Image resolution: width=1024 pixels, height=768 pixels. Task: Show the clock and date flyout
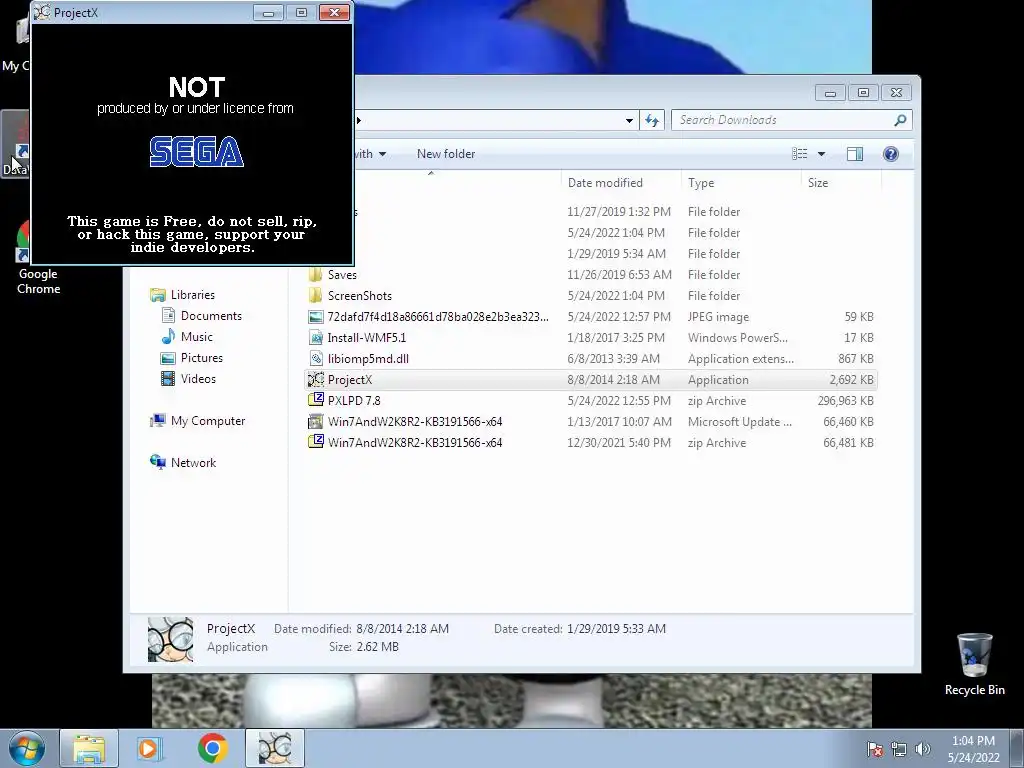[973, 749]
